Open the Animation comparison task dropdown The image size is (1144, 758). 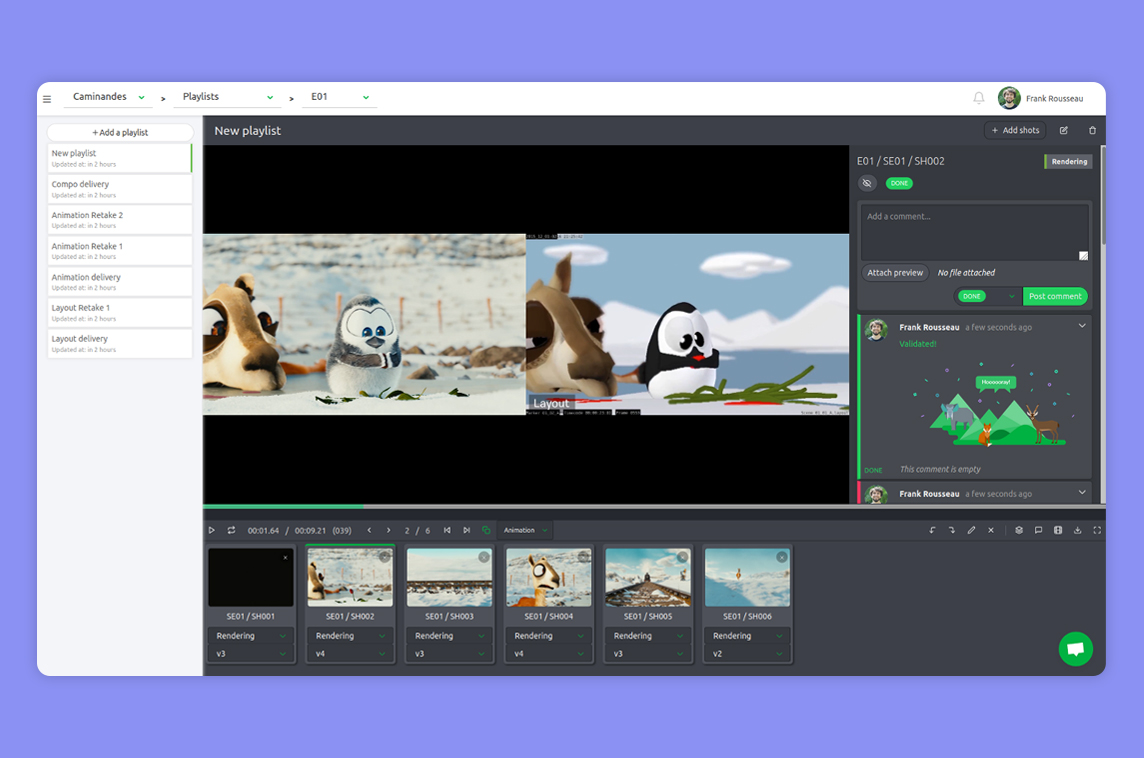pos(525,530)
